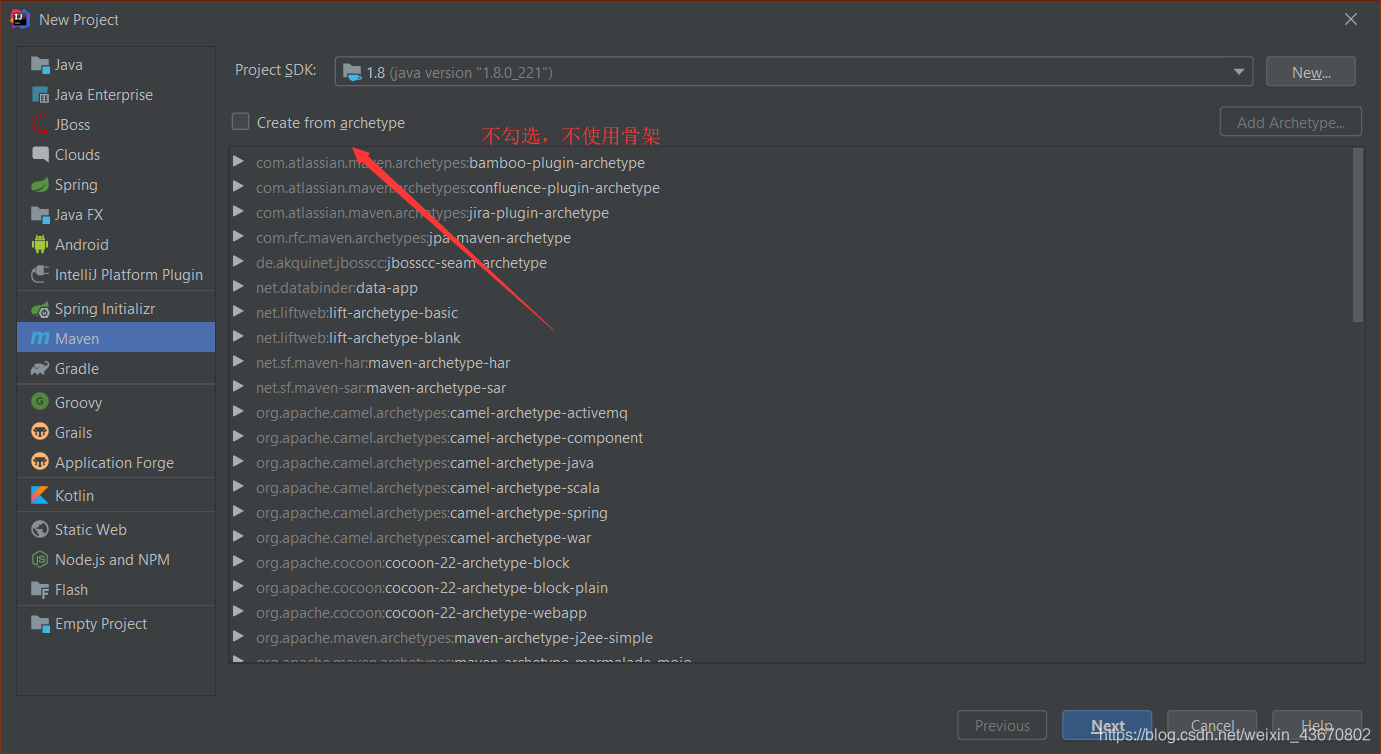Click the Empty Project icon

pos(40,623)
